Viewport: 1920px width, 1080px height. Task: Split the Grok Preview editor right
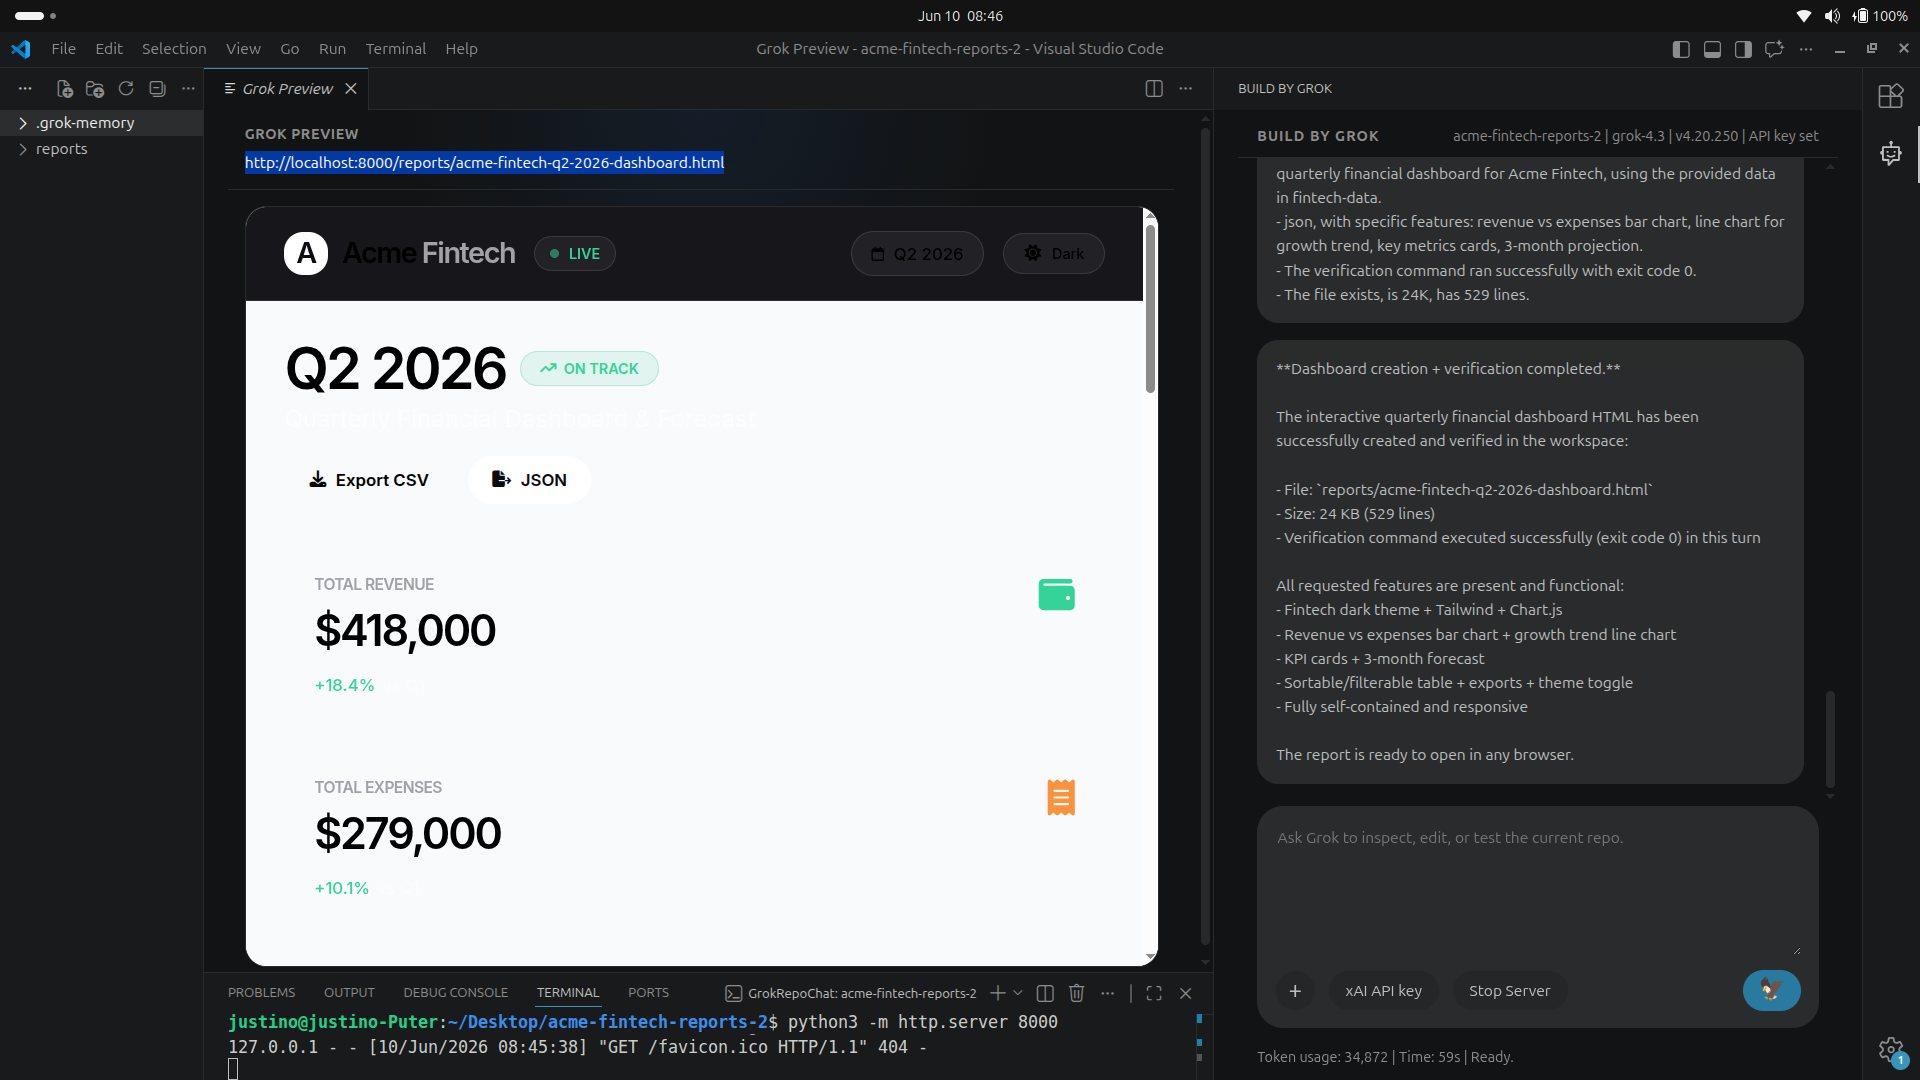(1154, 89)
